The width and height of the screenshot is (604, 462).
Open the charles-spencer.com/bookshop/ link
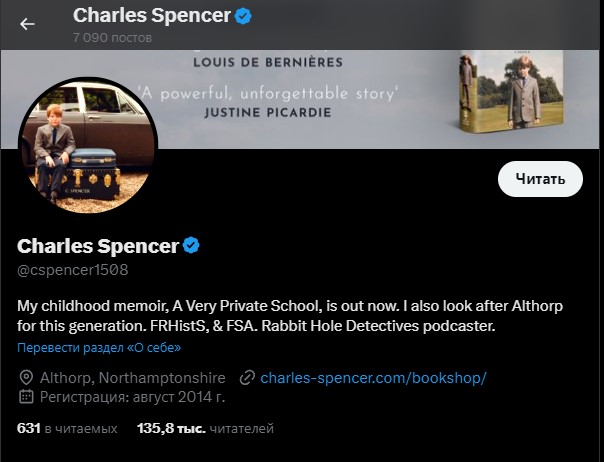click(372, 378)
